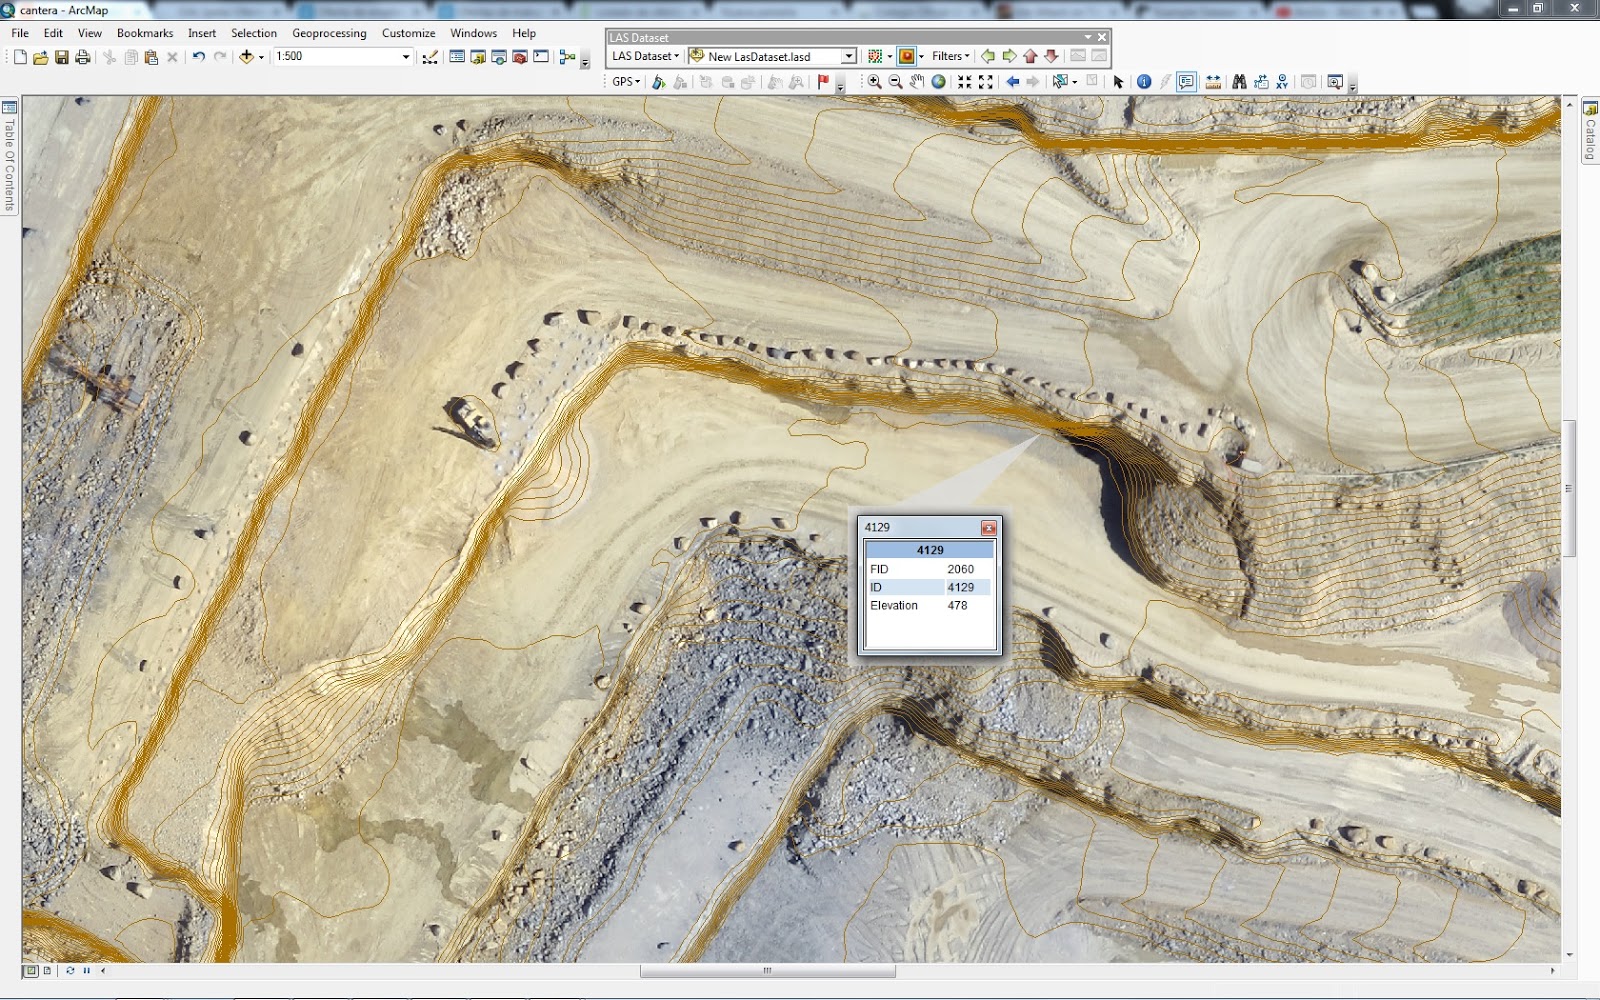This screenshot has width=1600, height=1000.
Task: Open the map scale 1:500 dropdown
Action: coord(405,57)
